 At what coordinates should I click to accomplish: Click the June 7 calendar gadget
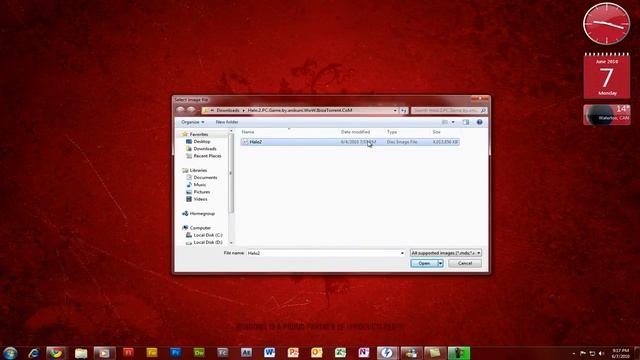[x=607, y=76]
